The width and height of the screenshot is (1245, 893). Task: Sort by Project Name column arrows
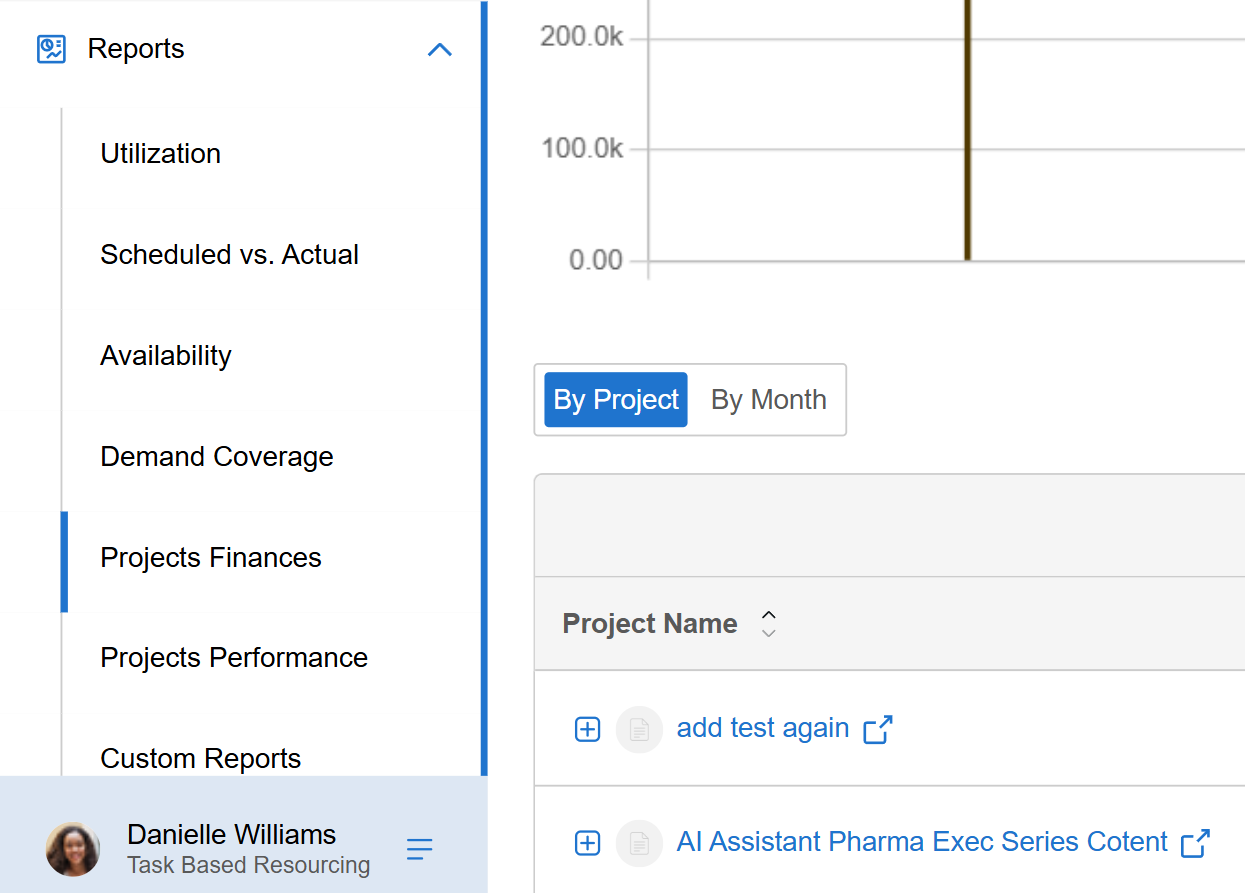[768, 624]
